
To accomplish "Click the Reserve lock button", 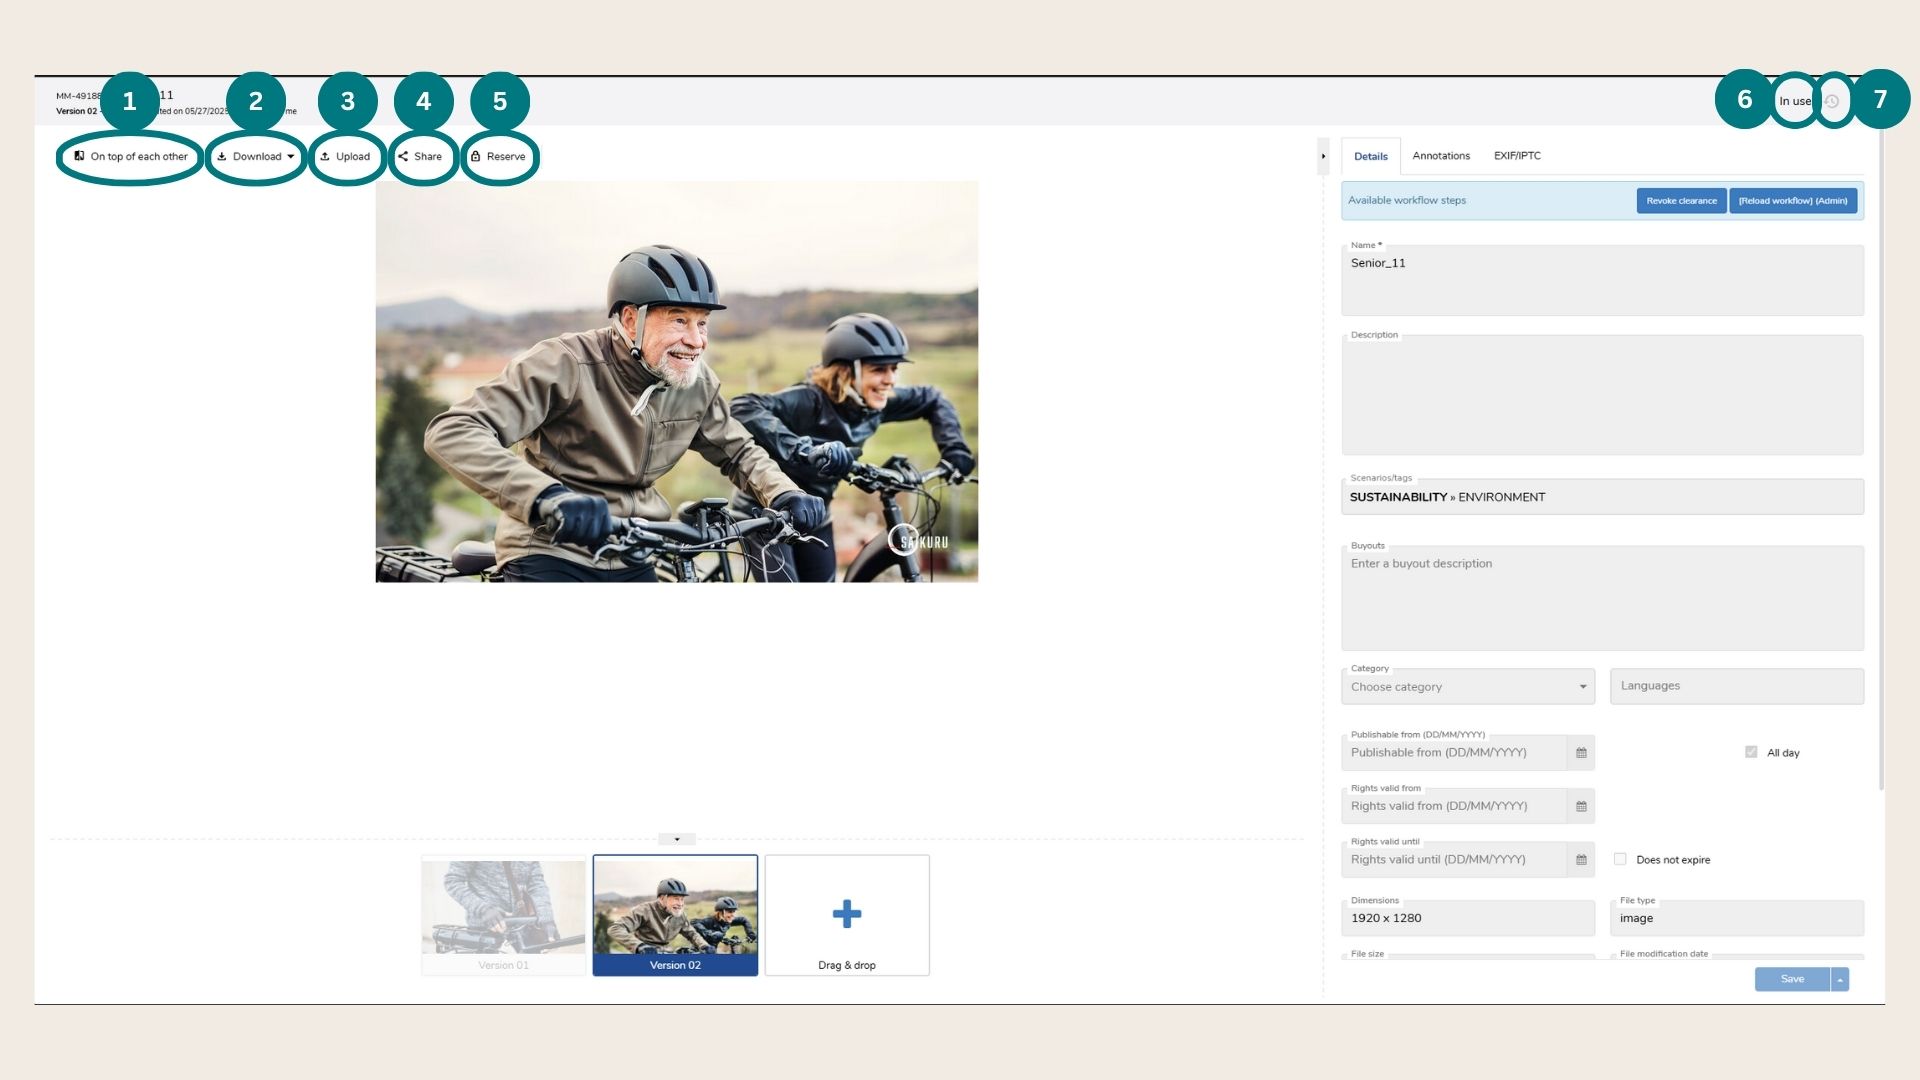I will pyautogui.click(x=476, y=156).
